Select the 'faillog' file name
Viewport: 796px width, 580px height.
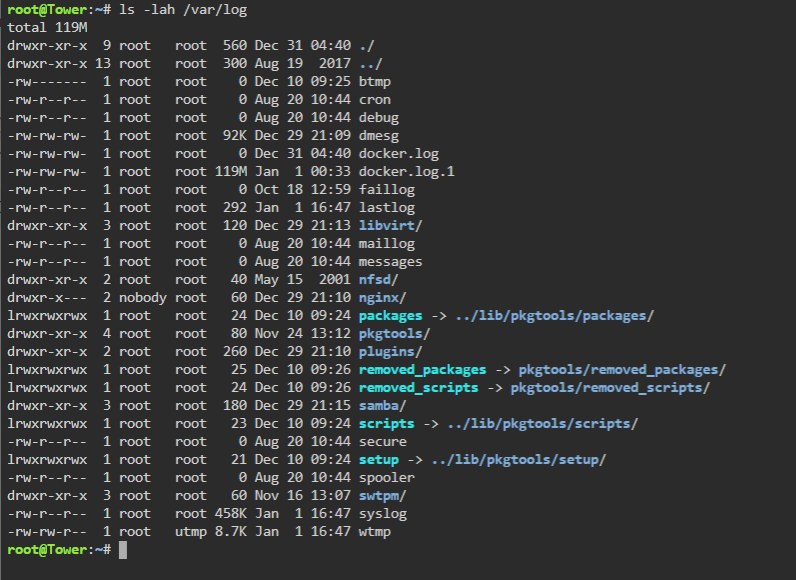[x=387, y=190]
